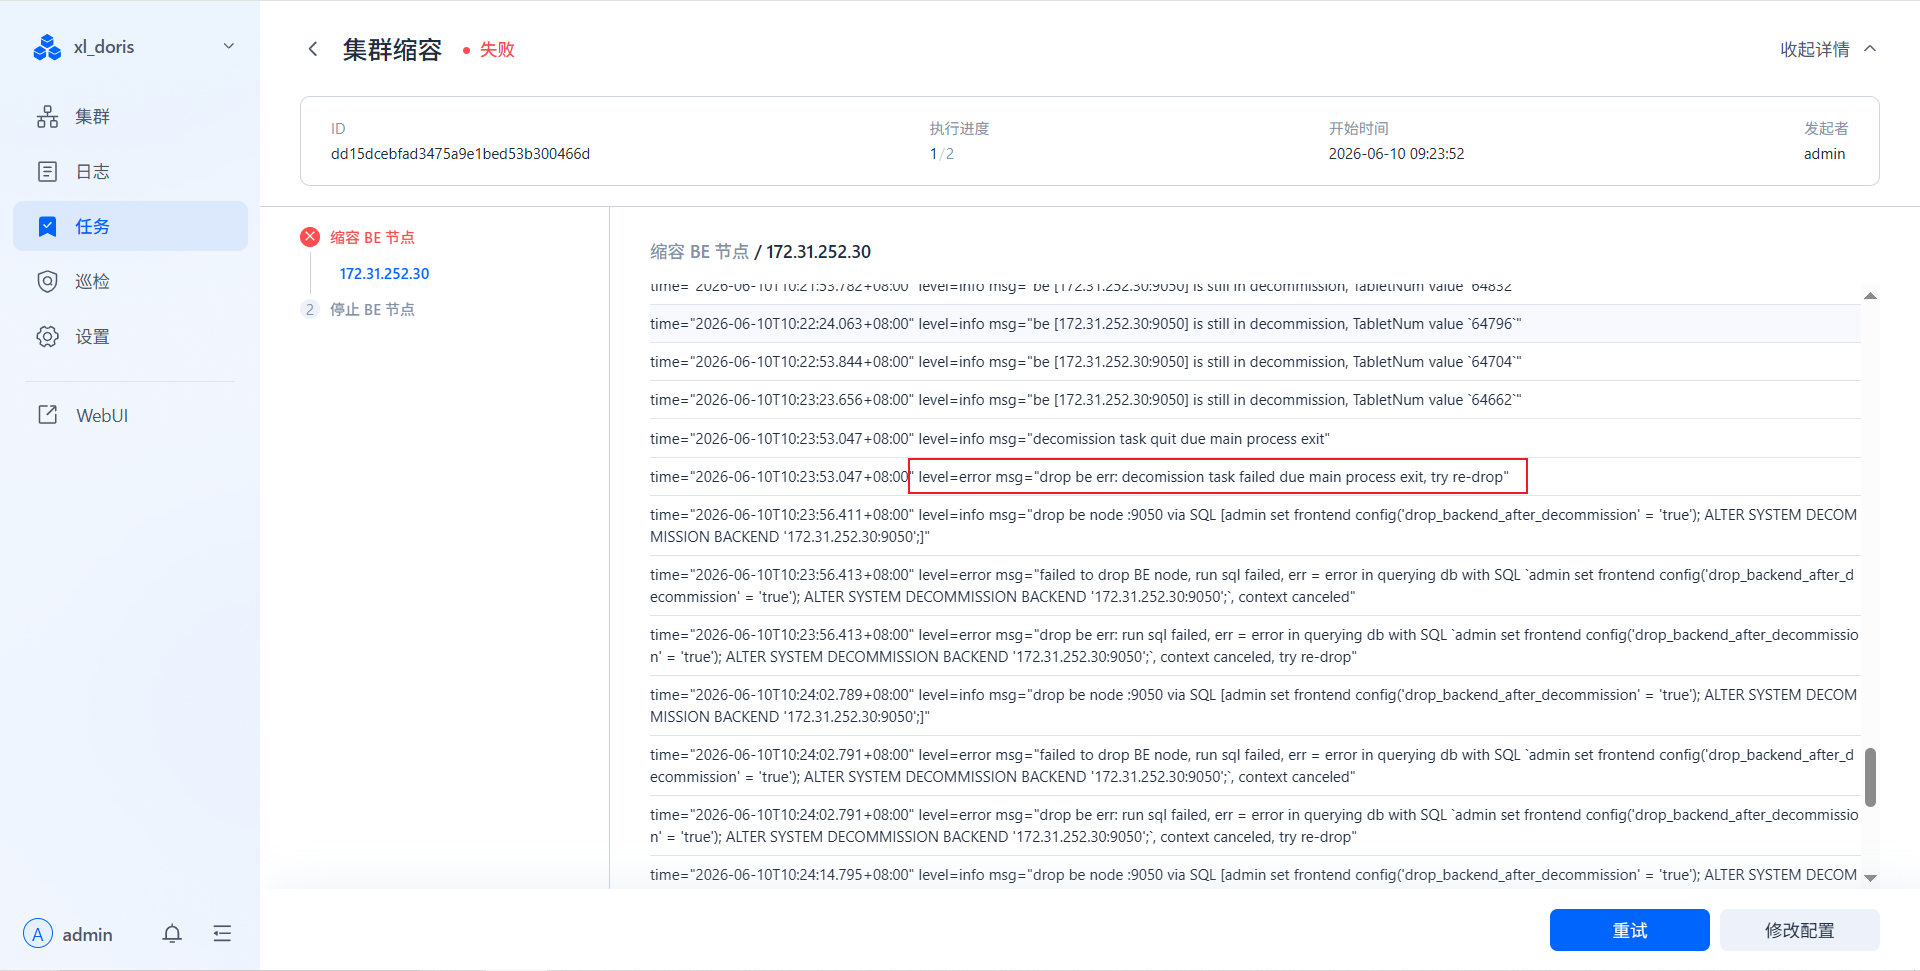Click the 集群 cluster topology icon
The height and width of the screenshot is (971, 1920).
(x=47, y=117)
